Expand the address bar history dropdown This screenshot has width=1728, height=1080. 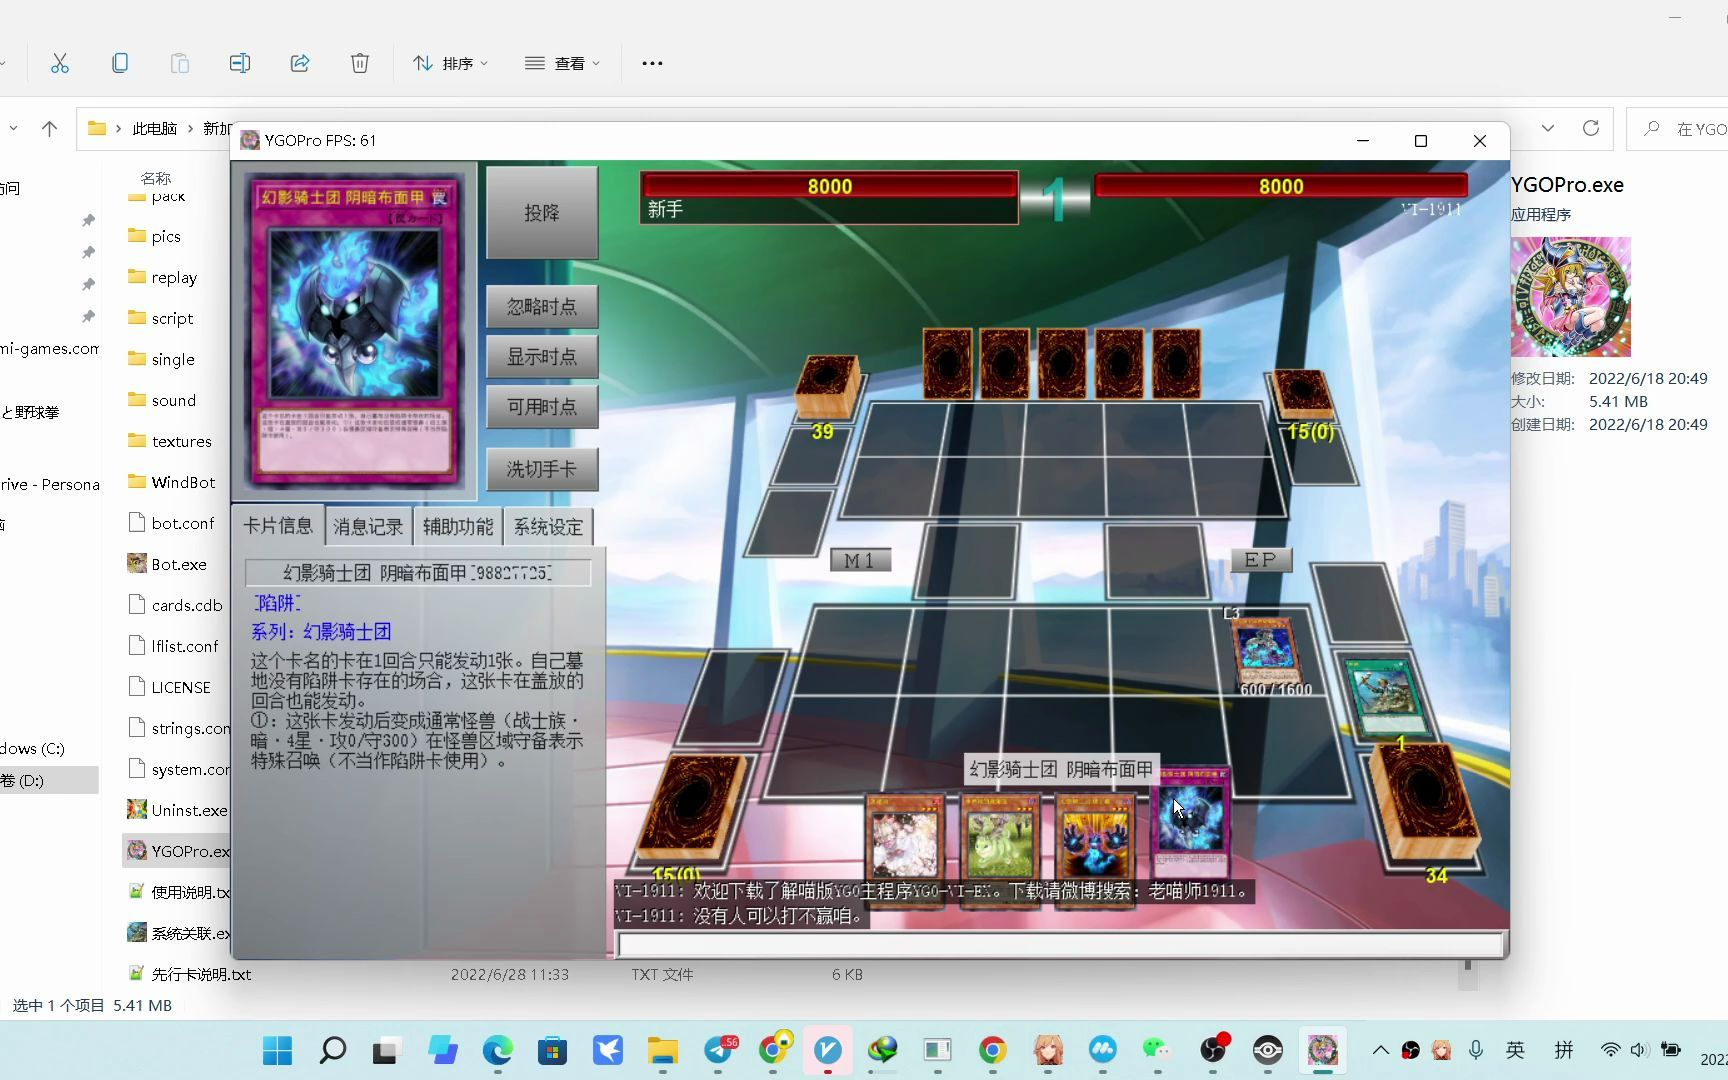click(1548, 128)
